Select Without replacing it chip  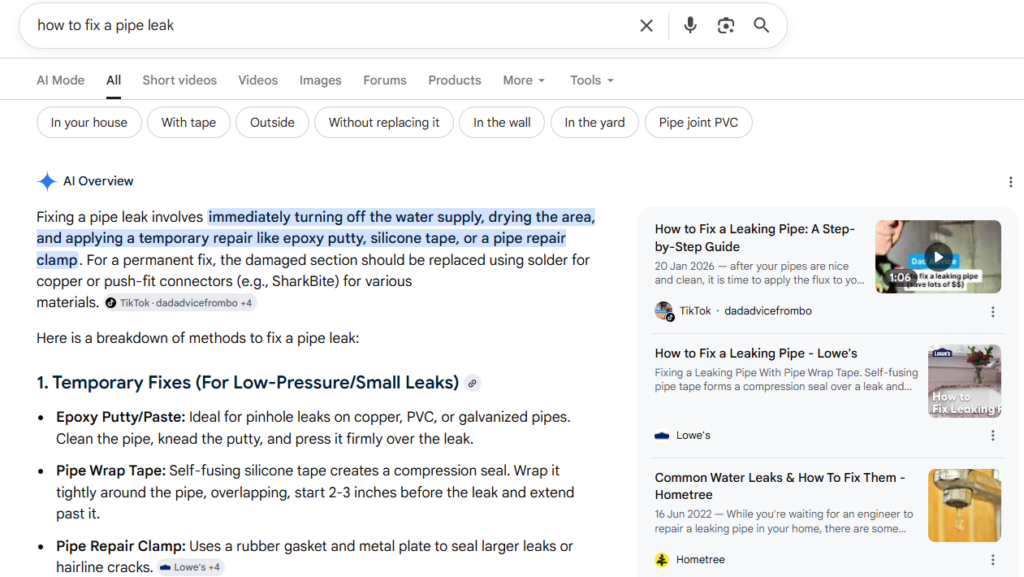pyautogui.click(x=384, y=123)
